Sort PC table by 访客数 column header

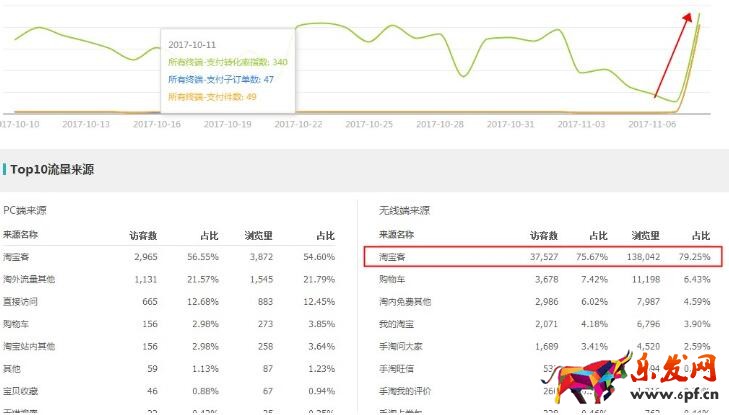point(143,235)
